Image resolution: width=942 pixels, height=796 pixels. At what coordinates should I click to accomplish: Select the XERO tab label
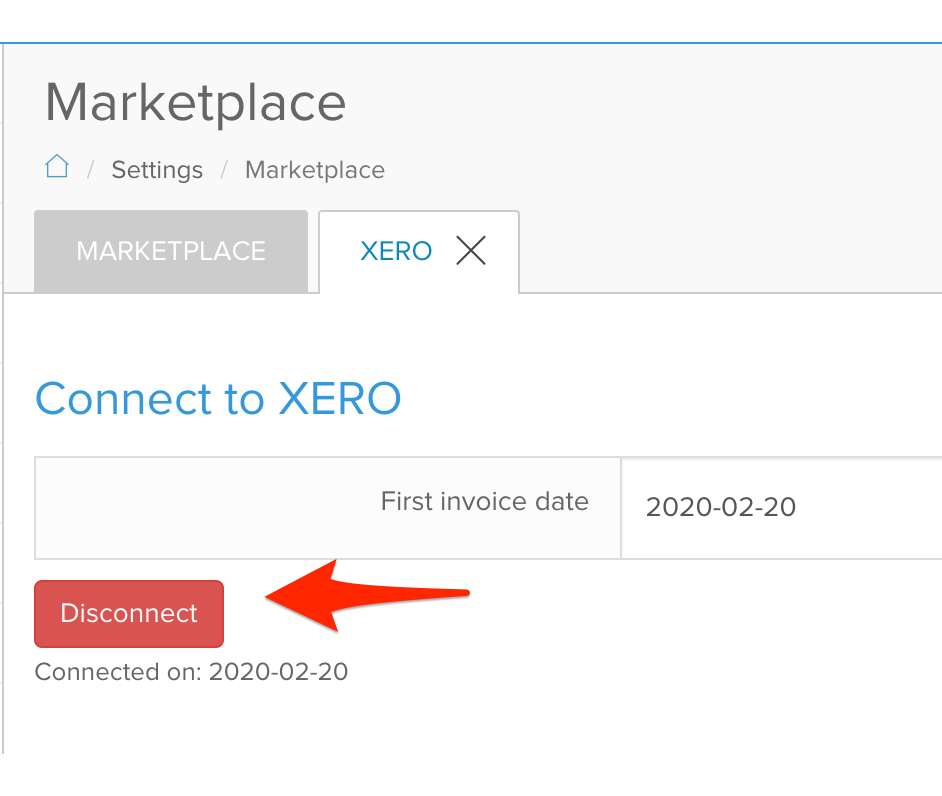[x=396, y=251]
